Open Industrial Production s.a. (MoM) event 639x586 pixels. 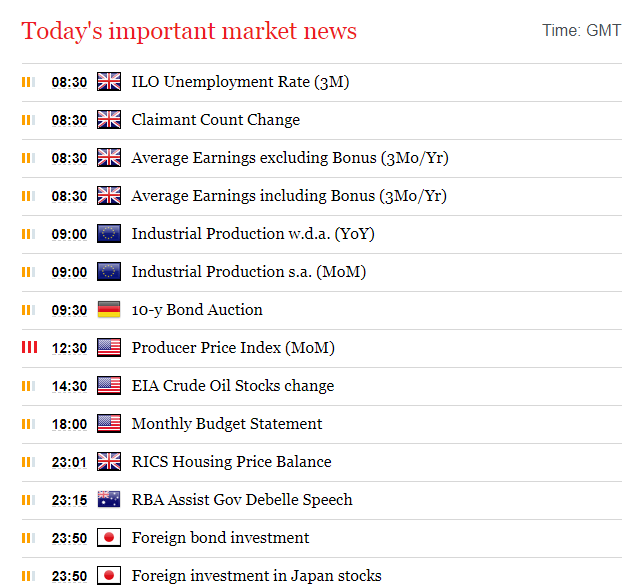249,272
